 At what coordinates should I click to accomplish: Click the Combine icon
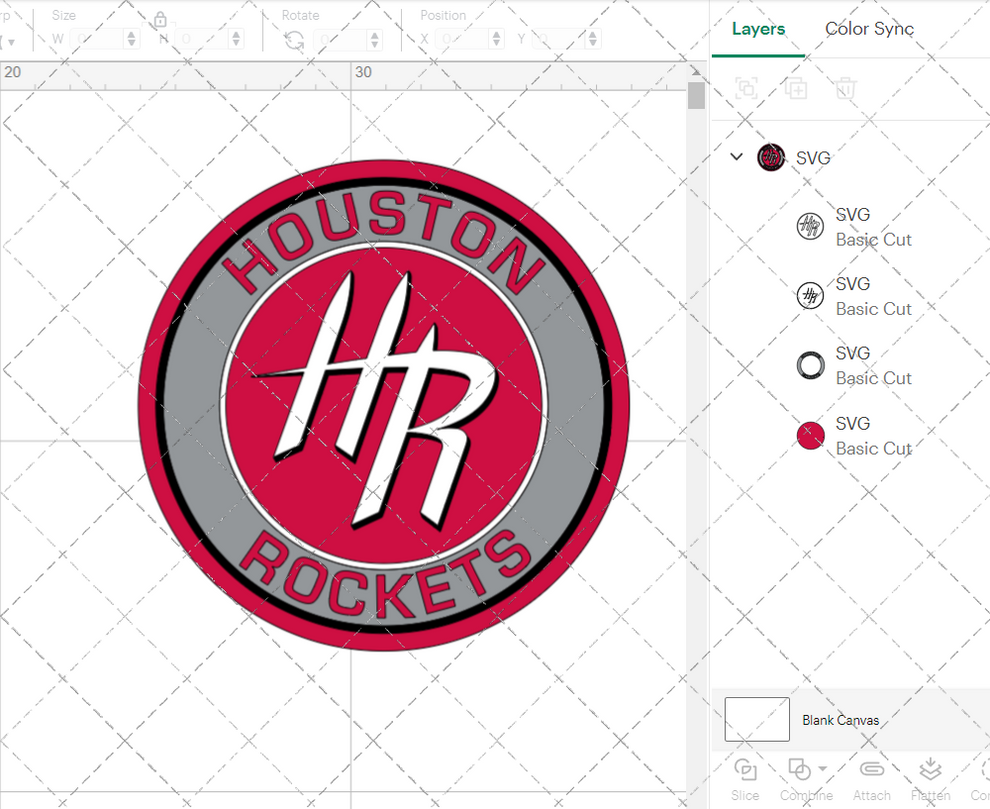tap(799, 769)
